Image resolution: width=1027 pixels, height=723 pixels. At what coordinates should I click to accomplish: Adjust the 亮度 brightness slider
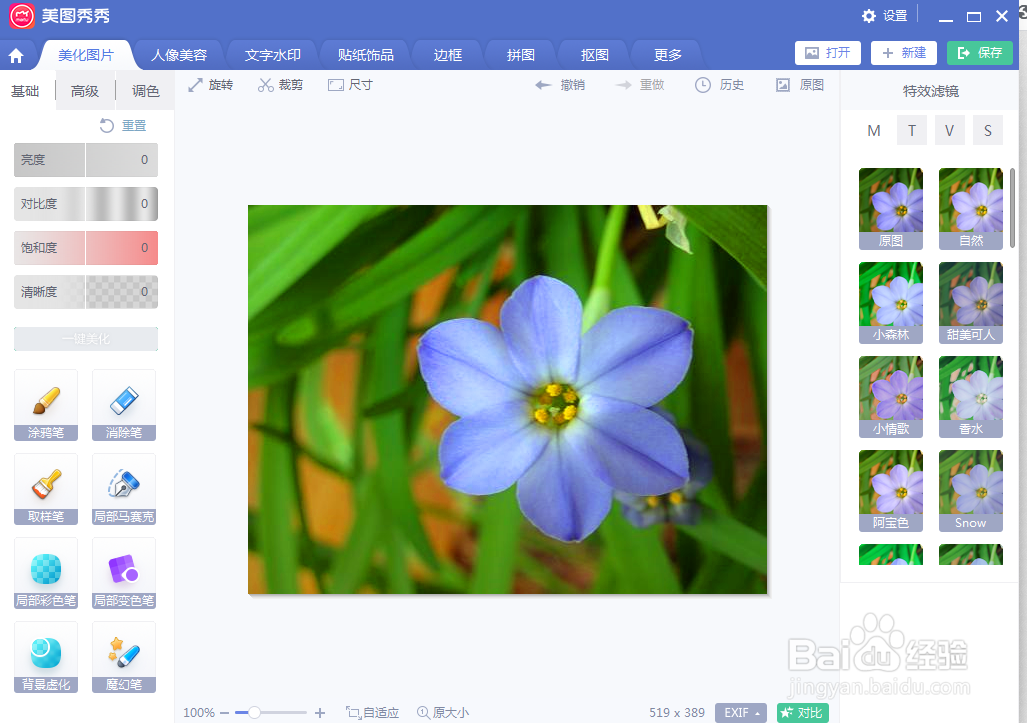click(x=86, y=160)
